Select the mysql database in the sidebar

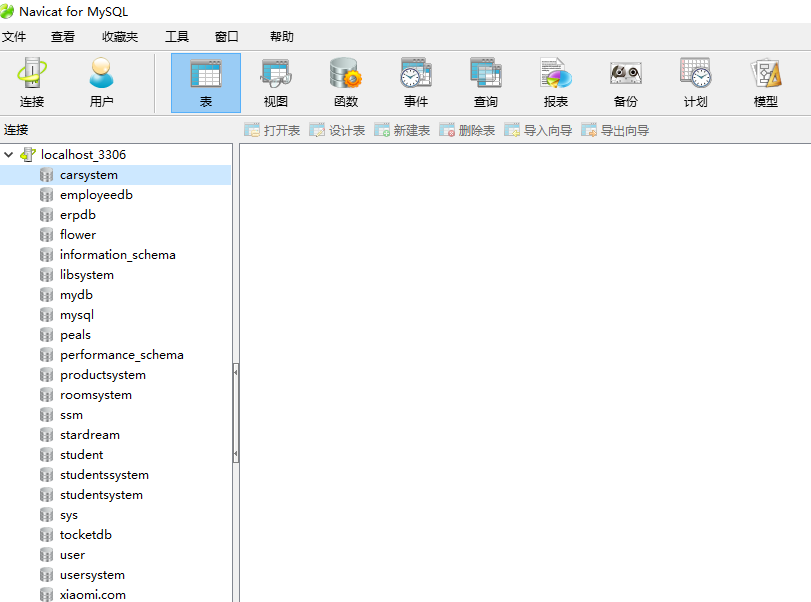click(x=77, y=314)
